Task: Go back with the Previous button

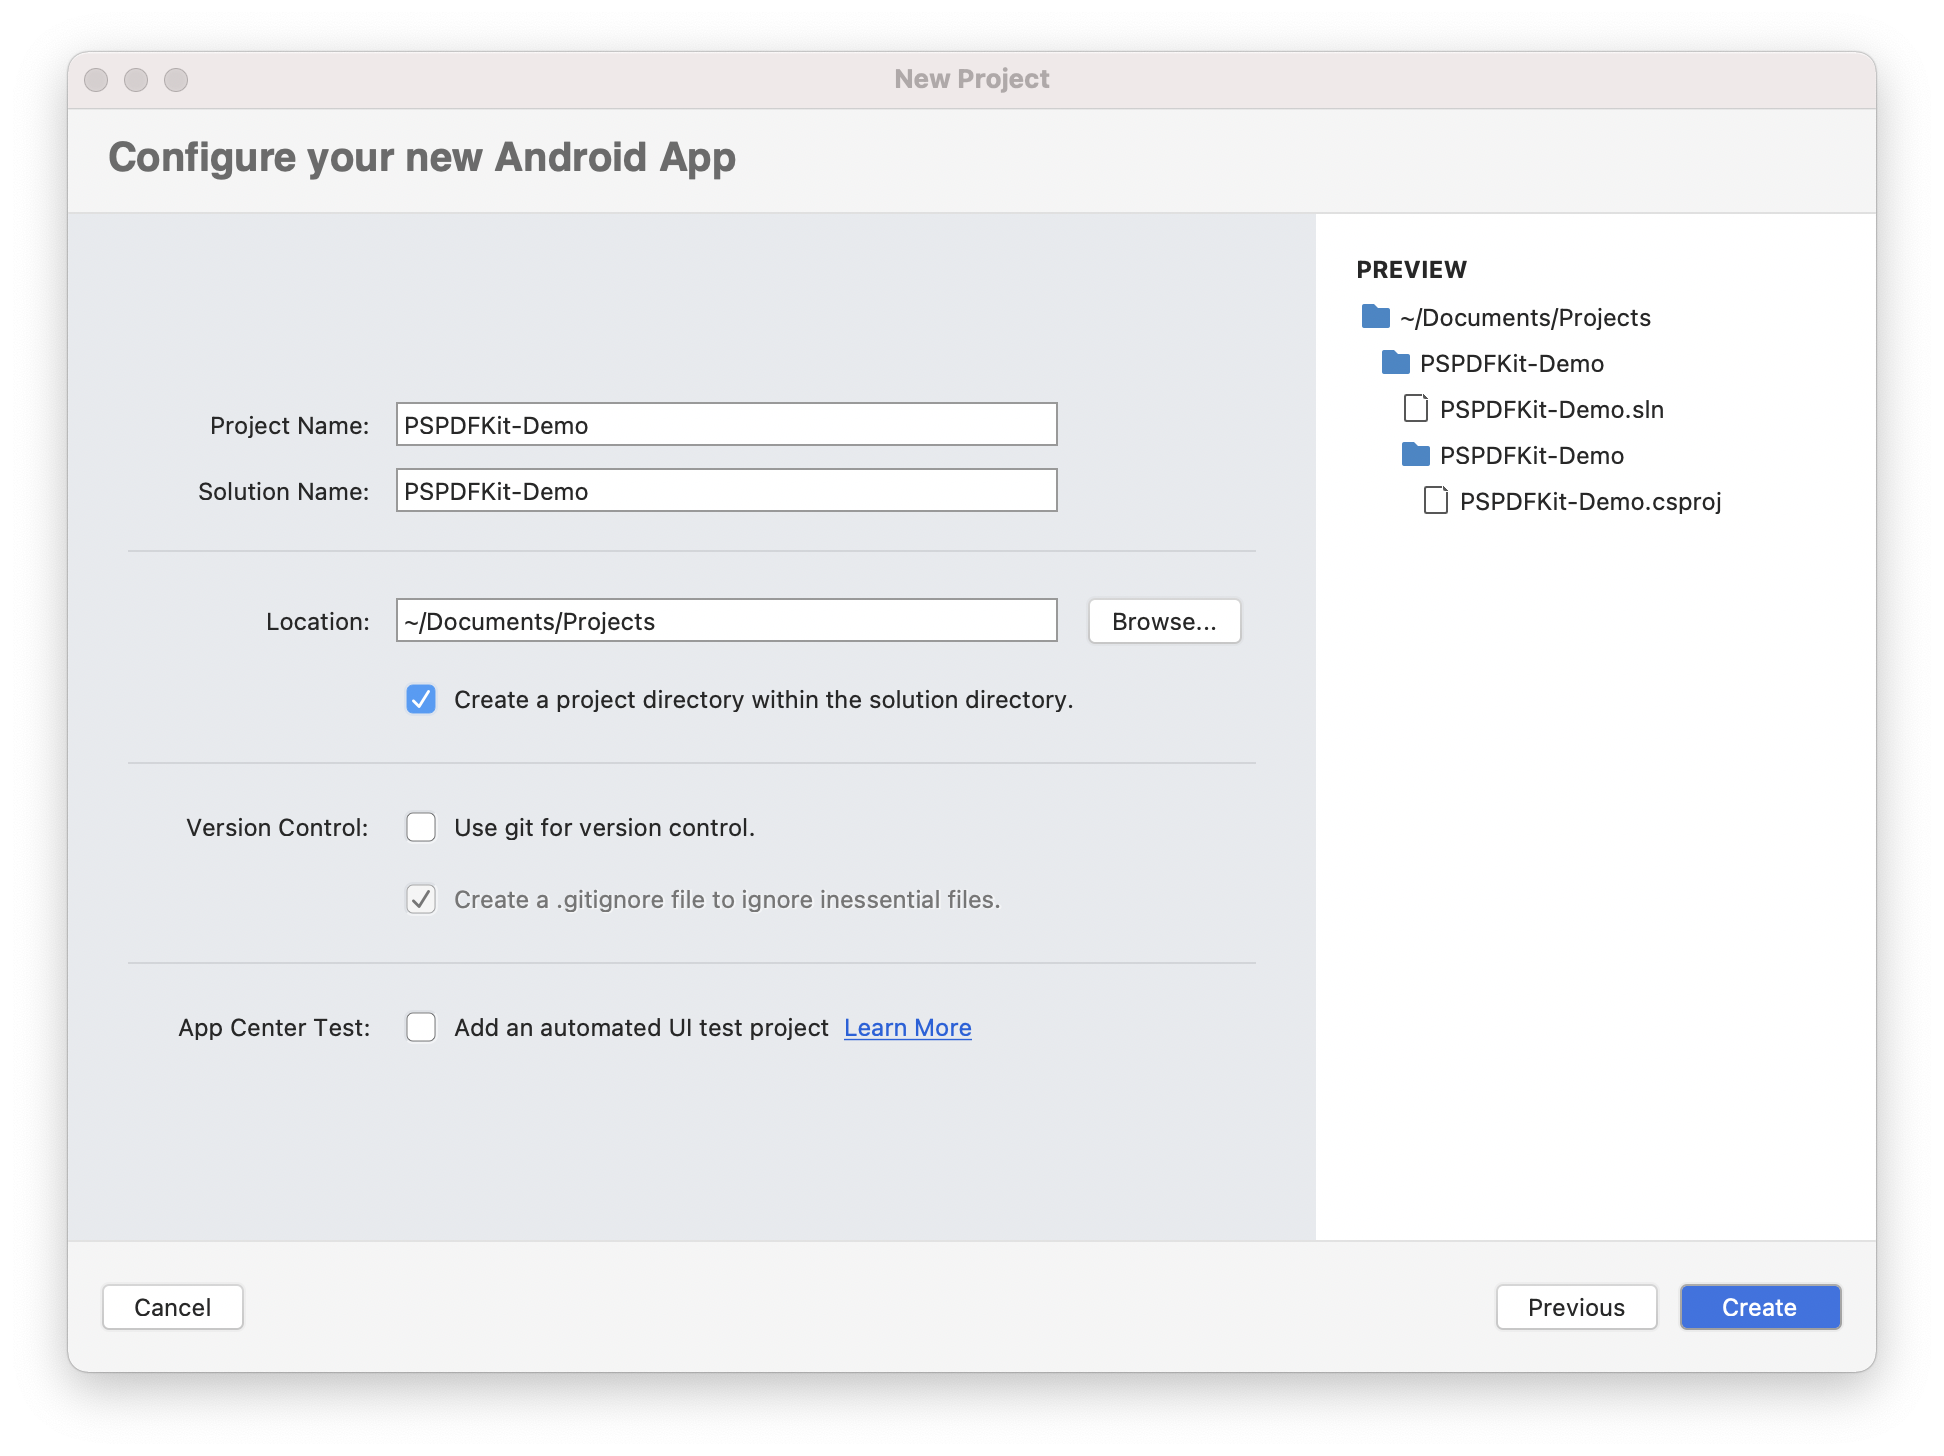Action: pos(1576,1307)
